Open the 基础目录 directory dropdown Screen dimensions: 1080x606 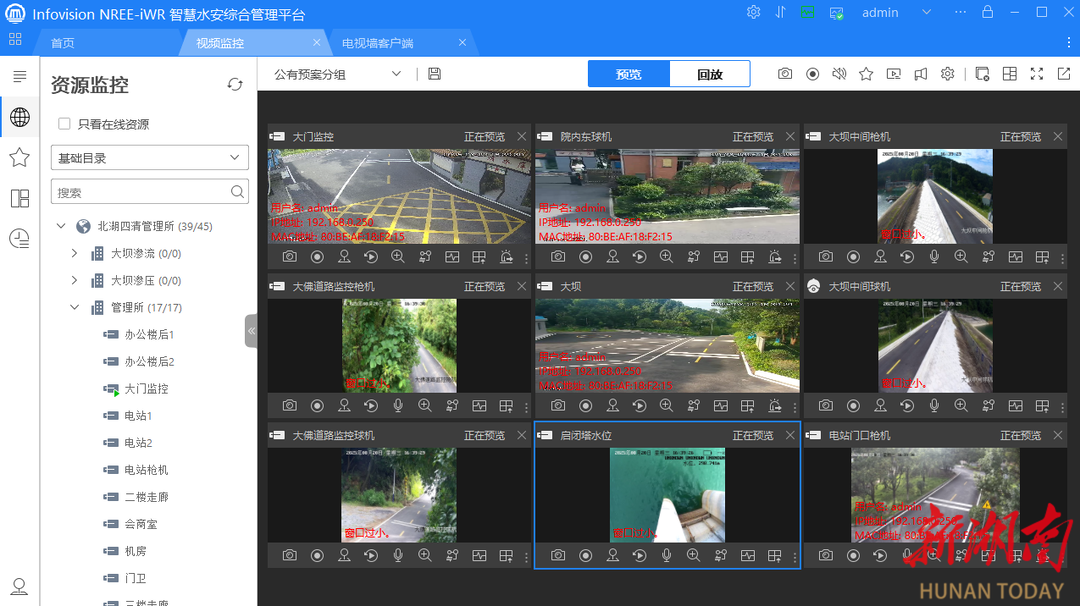pos(149,157)
